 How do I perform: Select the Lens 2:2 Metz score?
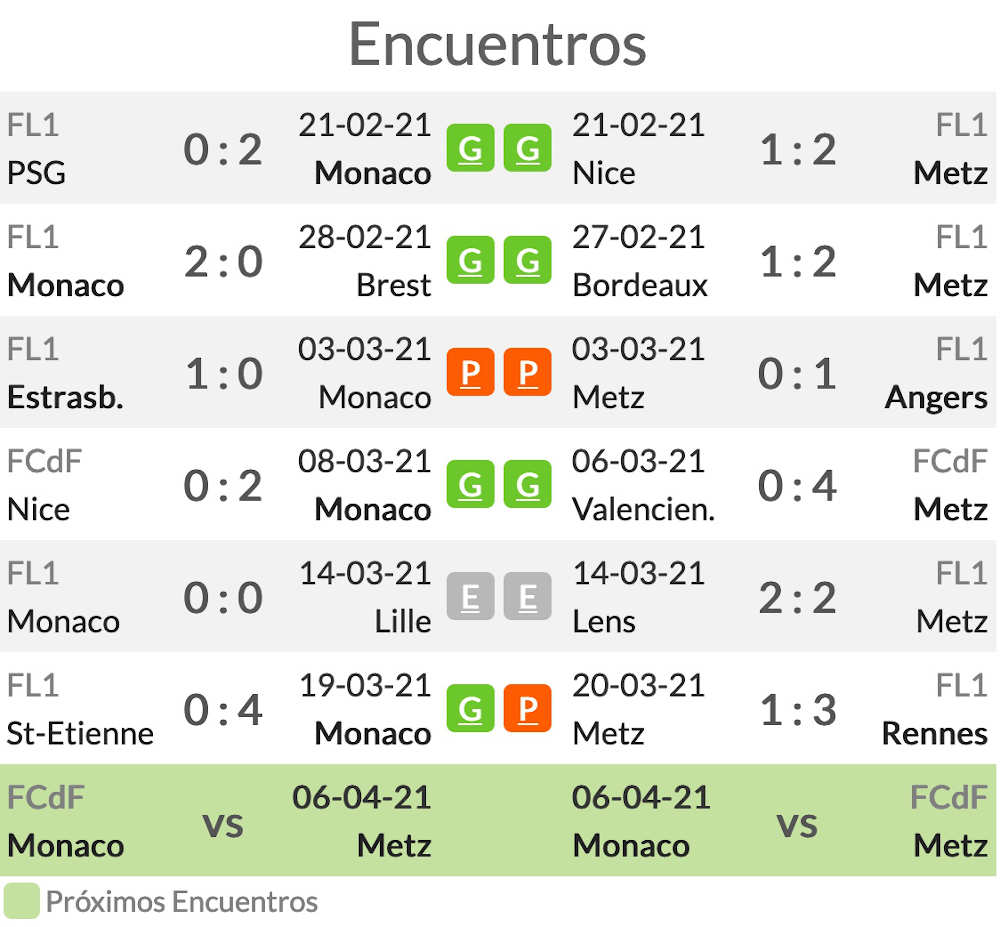click(x=798, y=598)
